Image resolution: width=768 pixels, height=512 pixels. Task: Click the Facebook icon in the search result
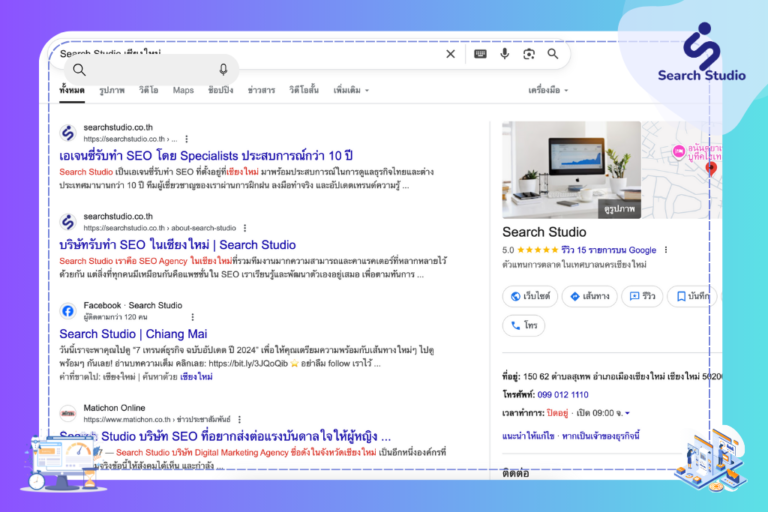[67, 310]
